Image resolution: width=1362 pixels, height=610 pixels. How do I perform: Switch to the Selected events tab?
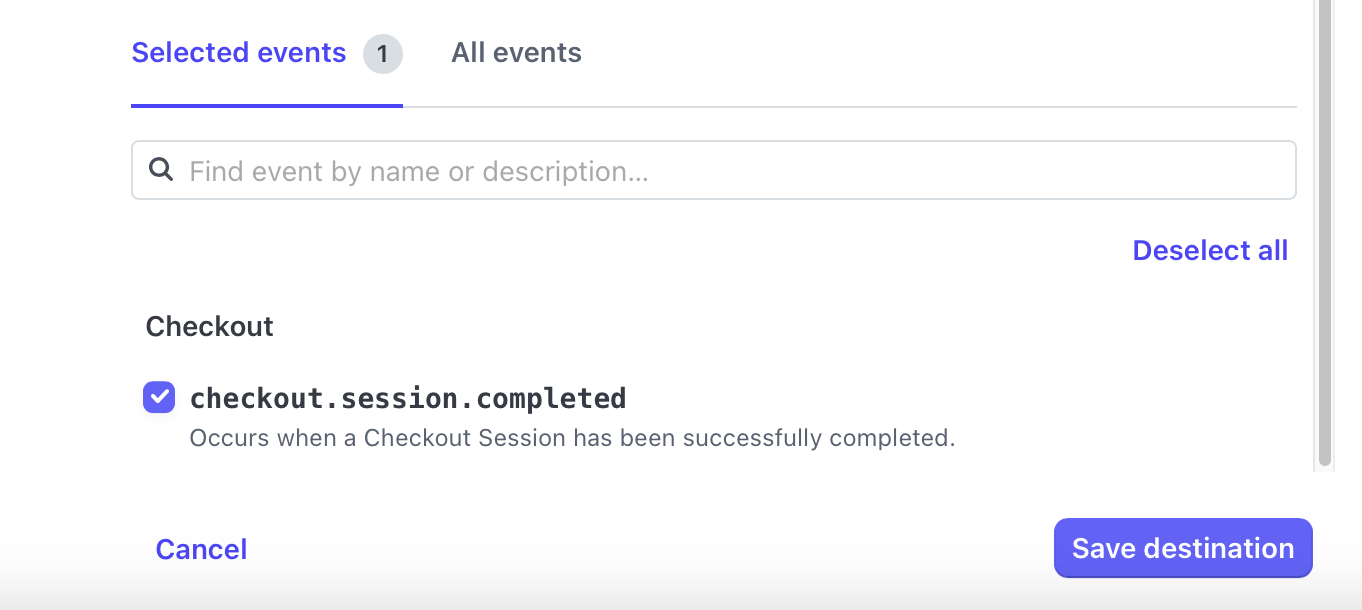pos(239,53)
